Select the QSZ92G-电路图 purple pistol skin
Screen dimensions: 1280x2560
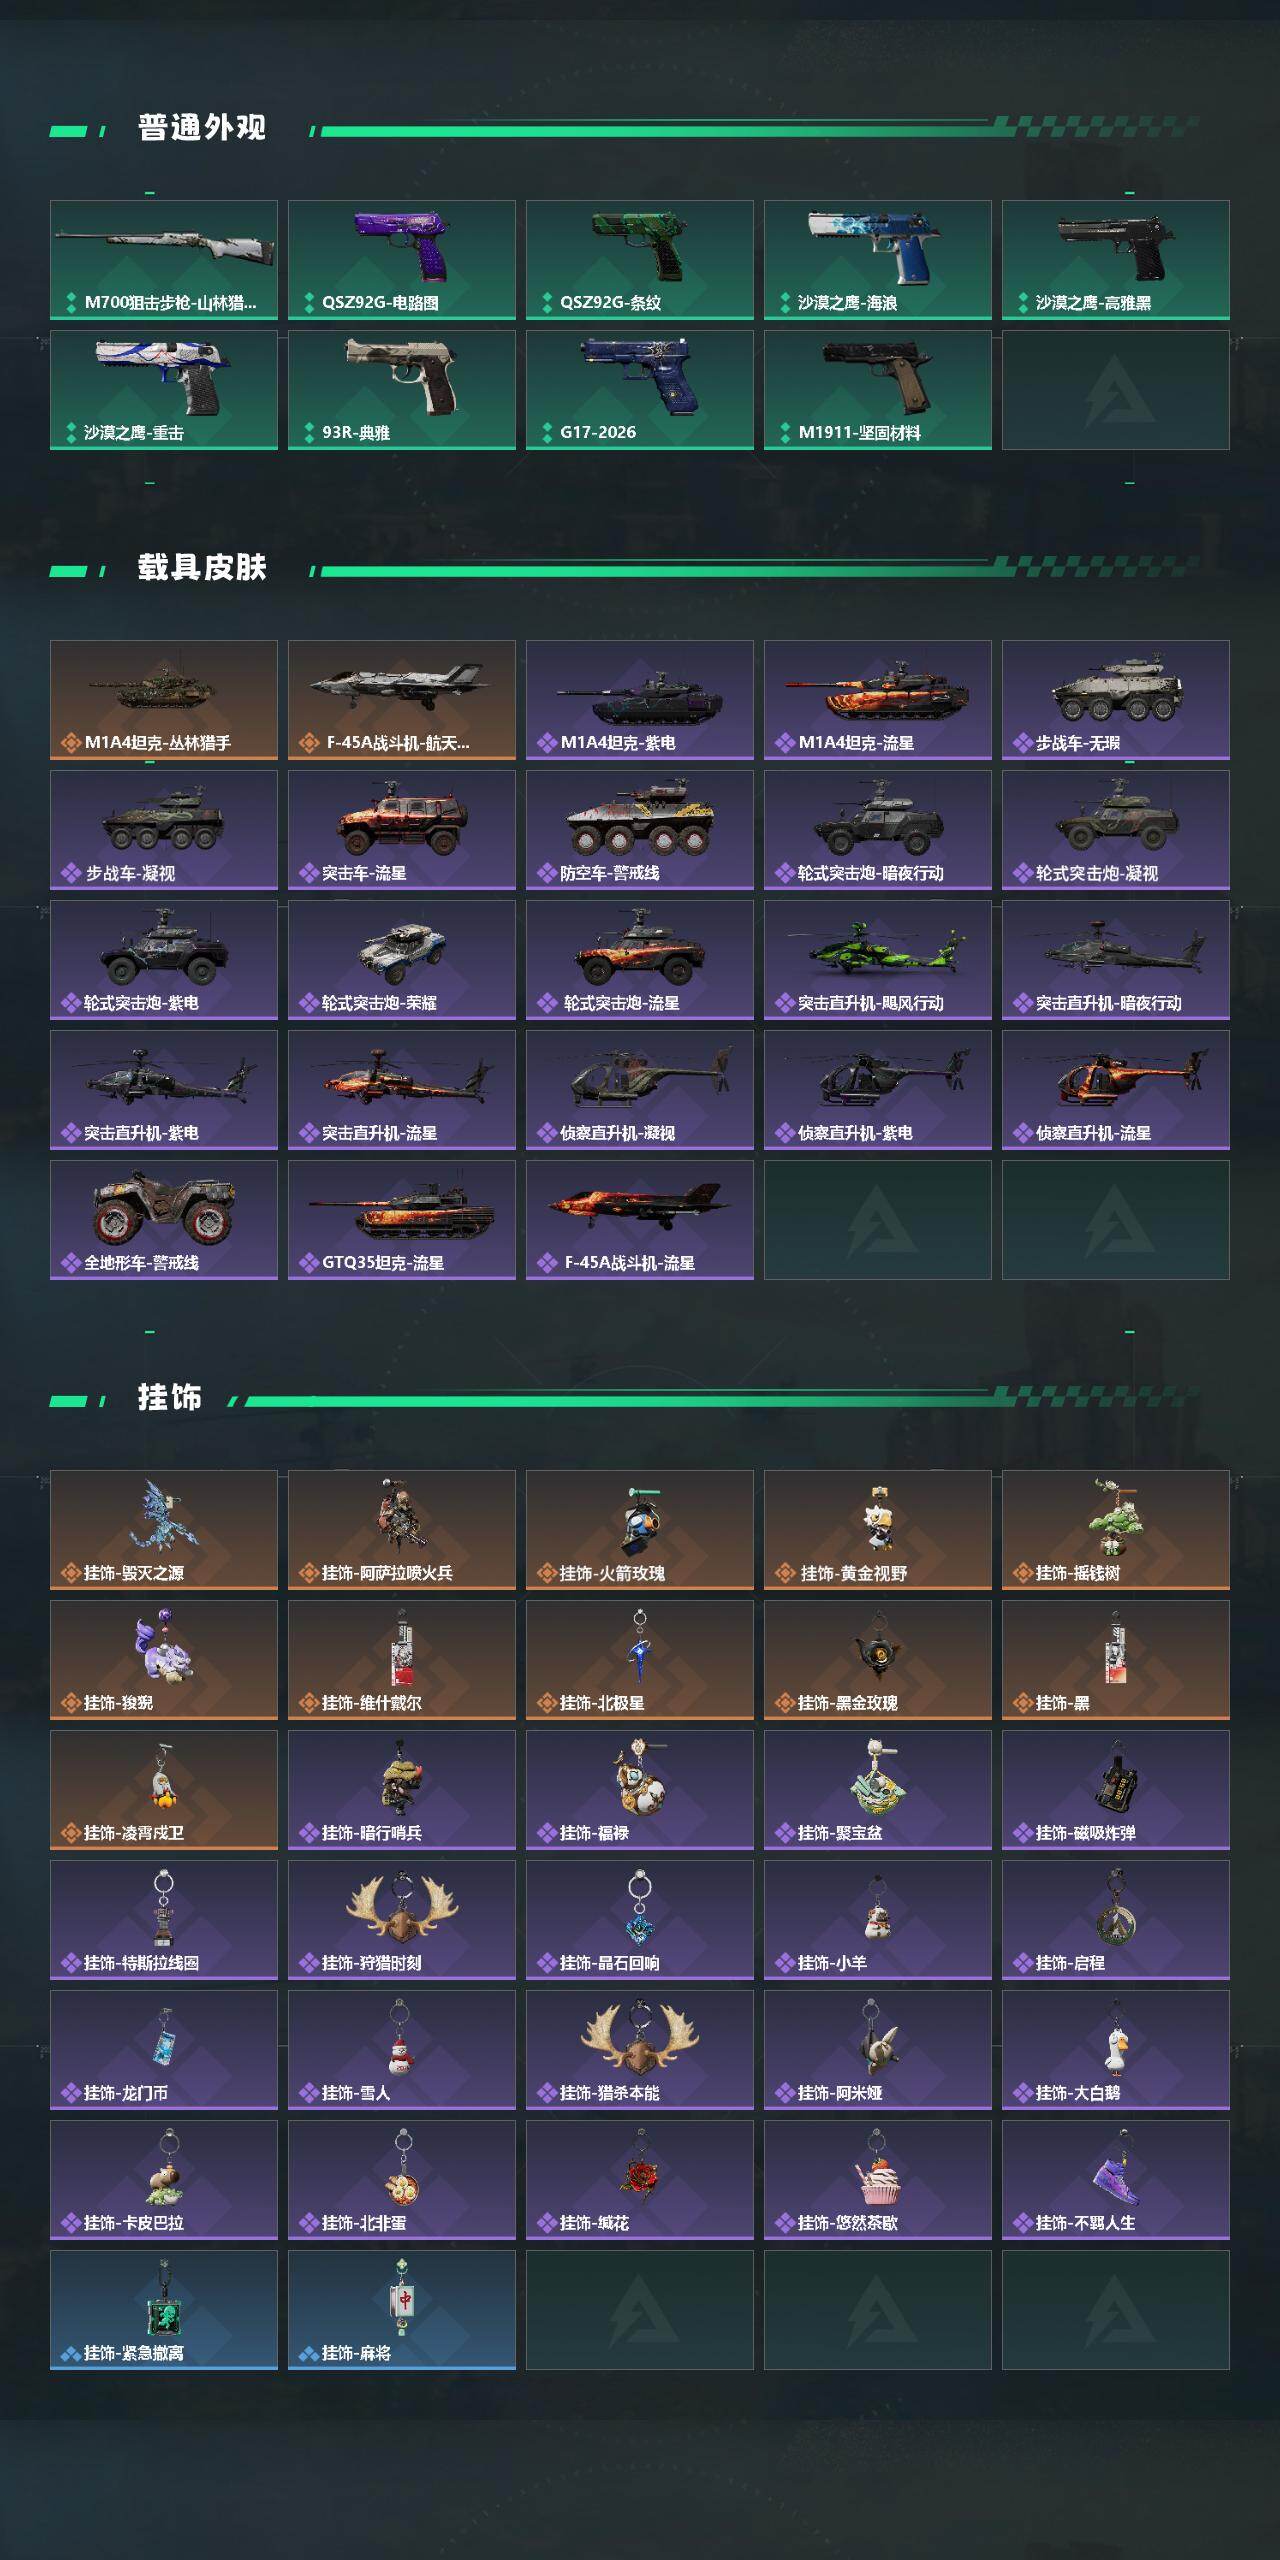point(402,260)
